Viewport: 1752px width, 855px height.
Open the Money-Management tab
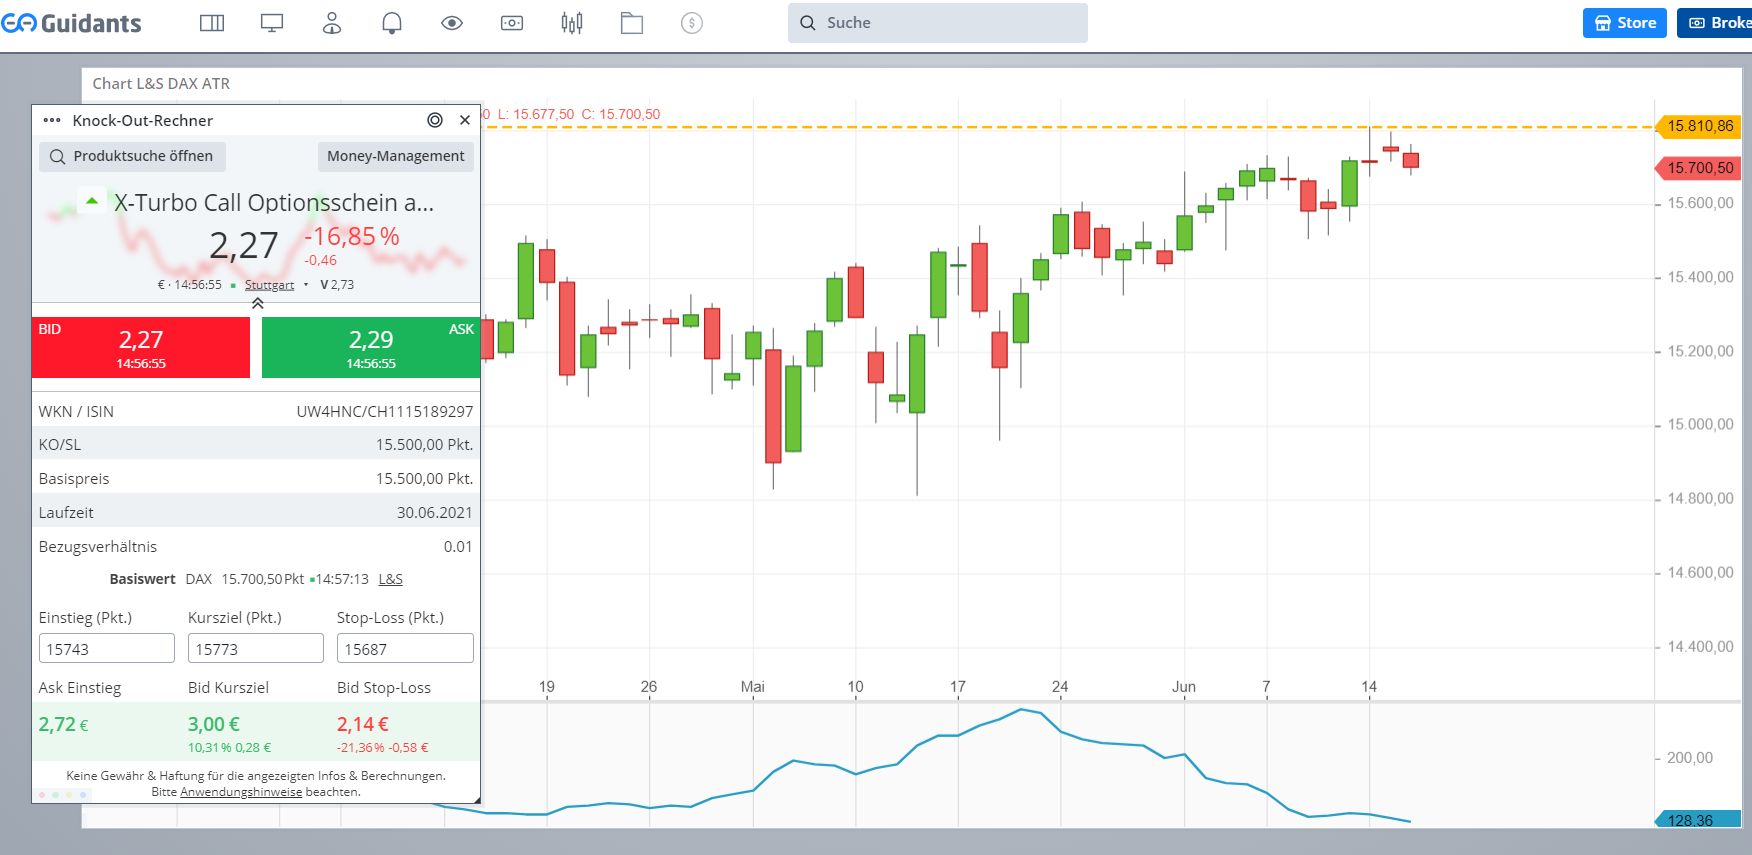click(x=395, y=156)
